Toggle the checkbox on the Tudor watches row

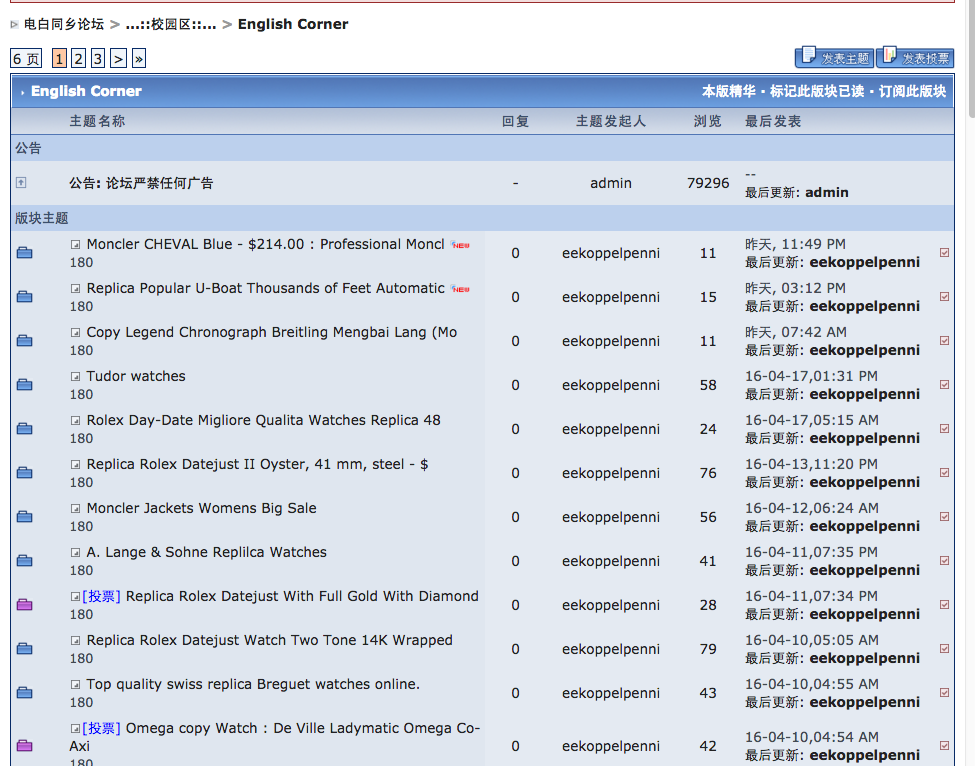pyautogui.click(x=945, y=385)
